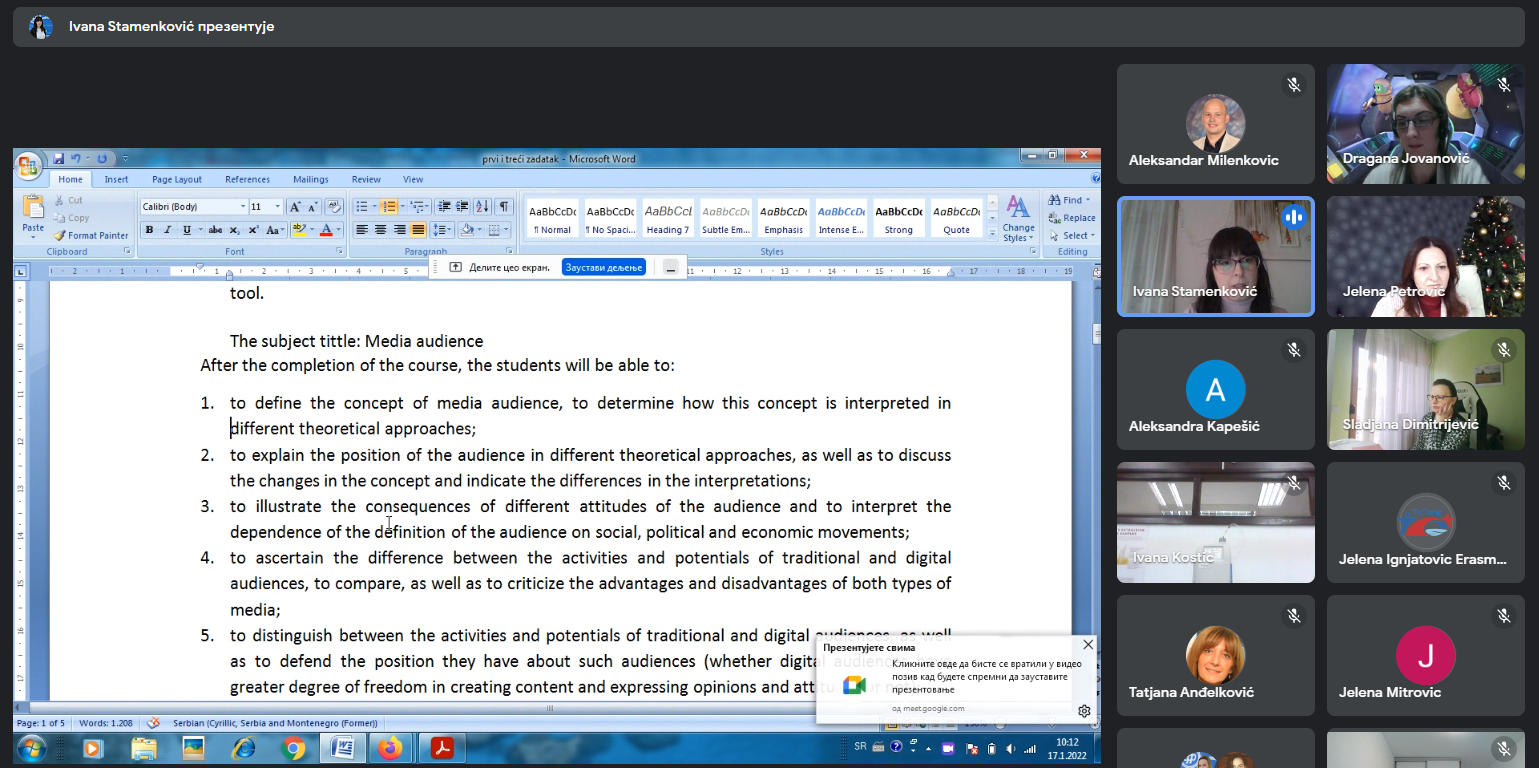Open Adobe Acrobat from the taskbar
This screenshot has height=768, width=1539.
coord(442,747)
